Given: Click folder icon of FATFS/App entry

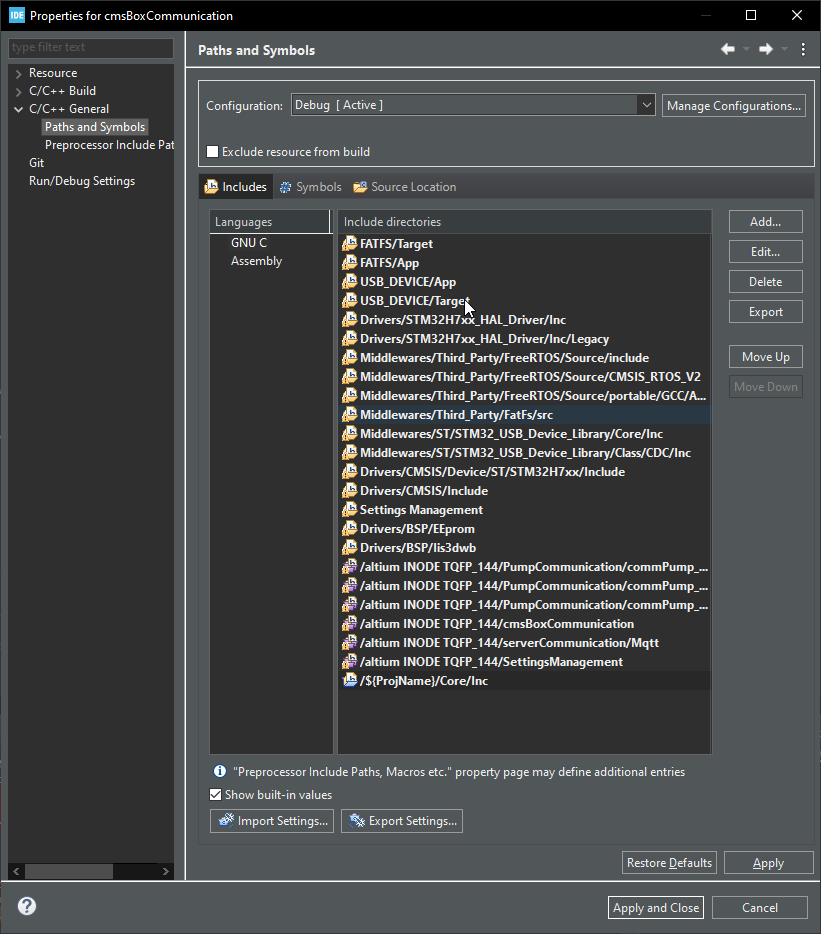Looking at the screenshot, I should 350,262.
